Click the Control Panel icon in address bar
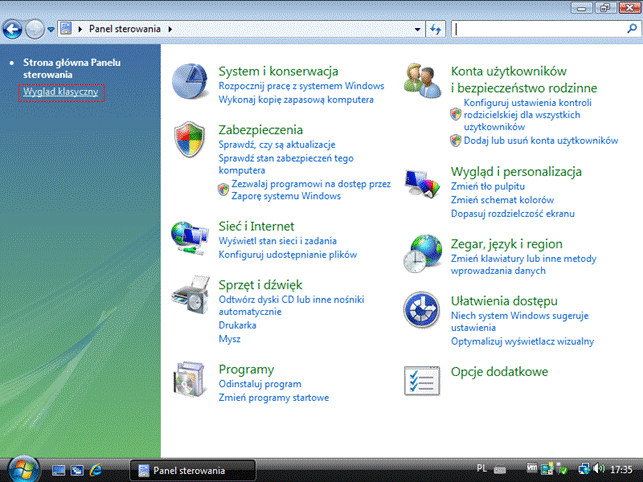The height and width of the screenshot is (482, 643). click(66, 29)
